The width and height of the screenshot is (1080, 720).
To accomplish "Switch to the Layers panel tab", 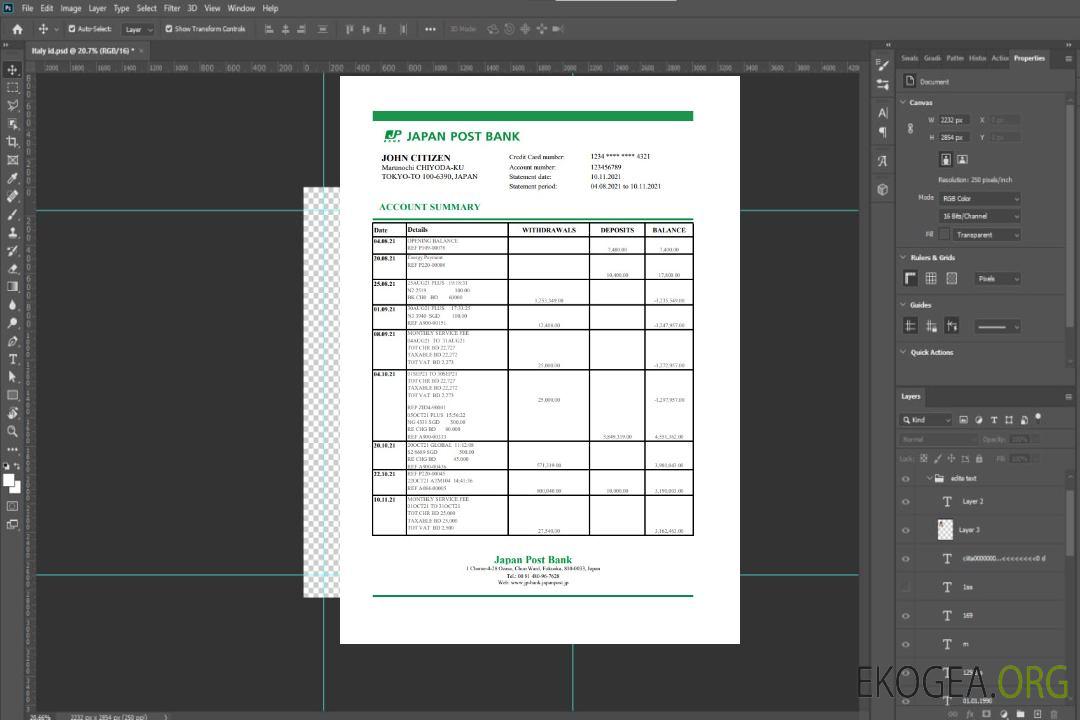I will (x=911, y=396).
